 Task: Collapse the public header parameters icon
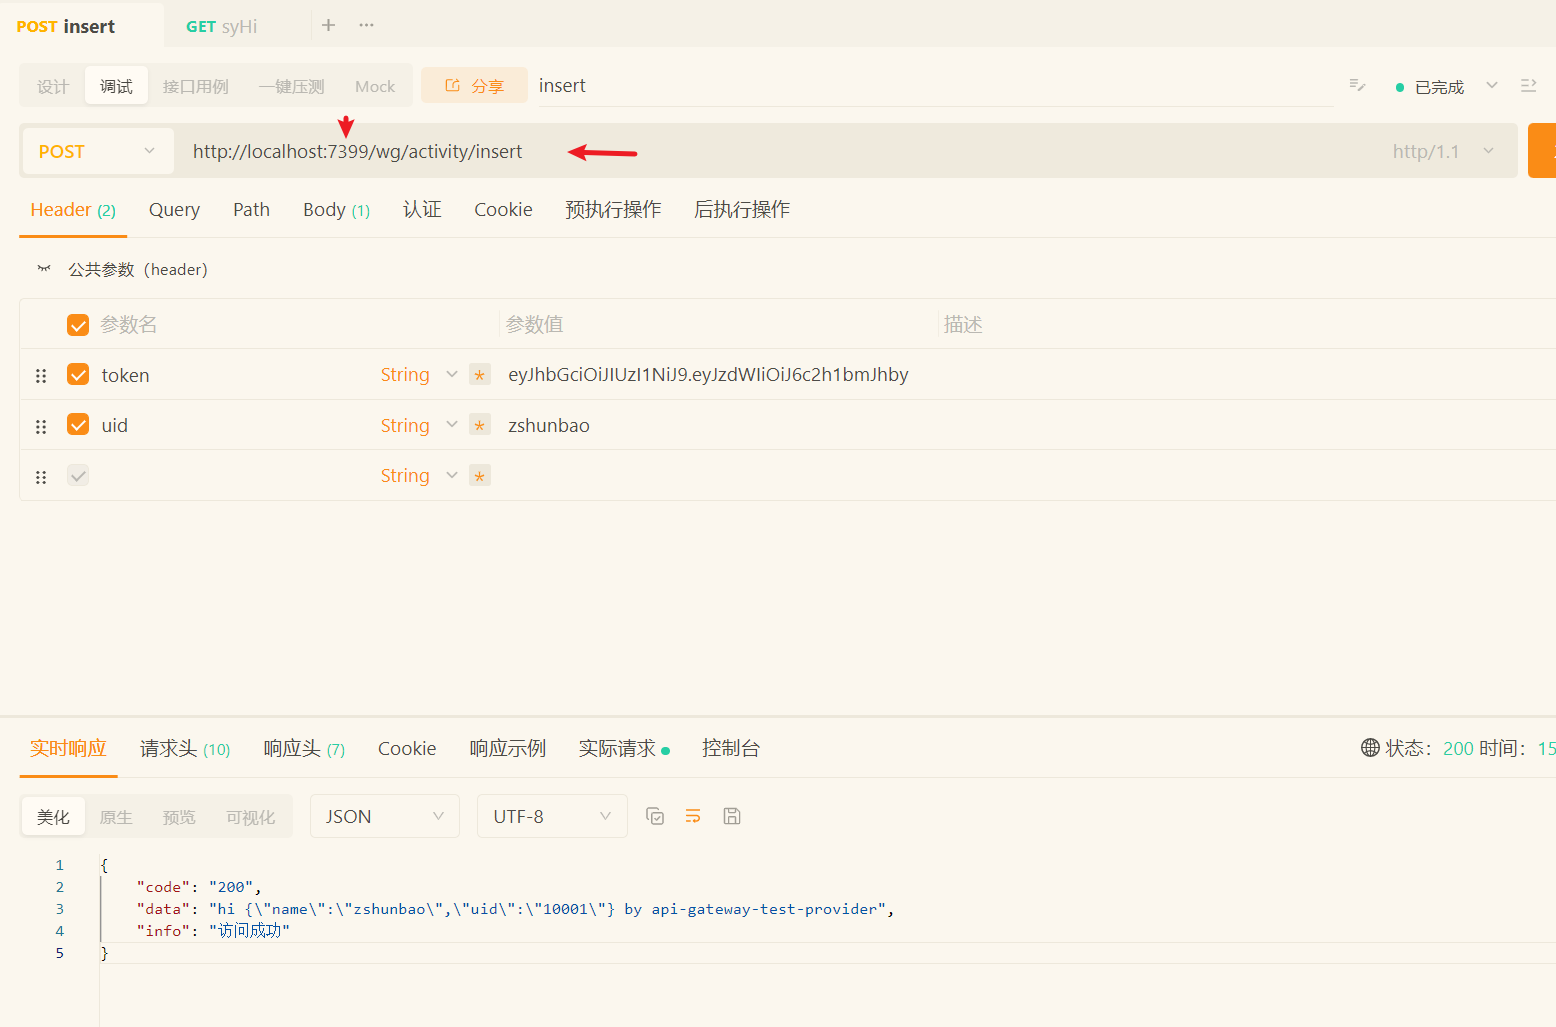click(x=44, y=269)
